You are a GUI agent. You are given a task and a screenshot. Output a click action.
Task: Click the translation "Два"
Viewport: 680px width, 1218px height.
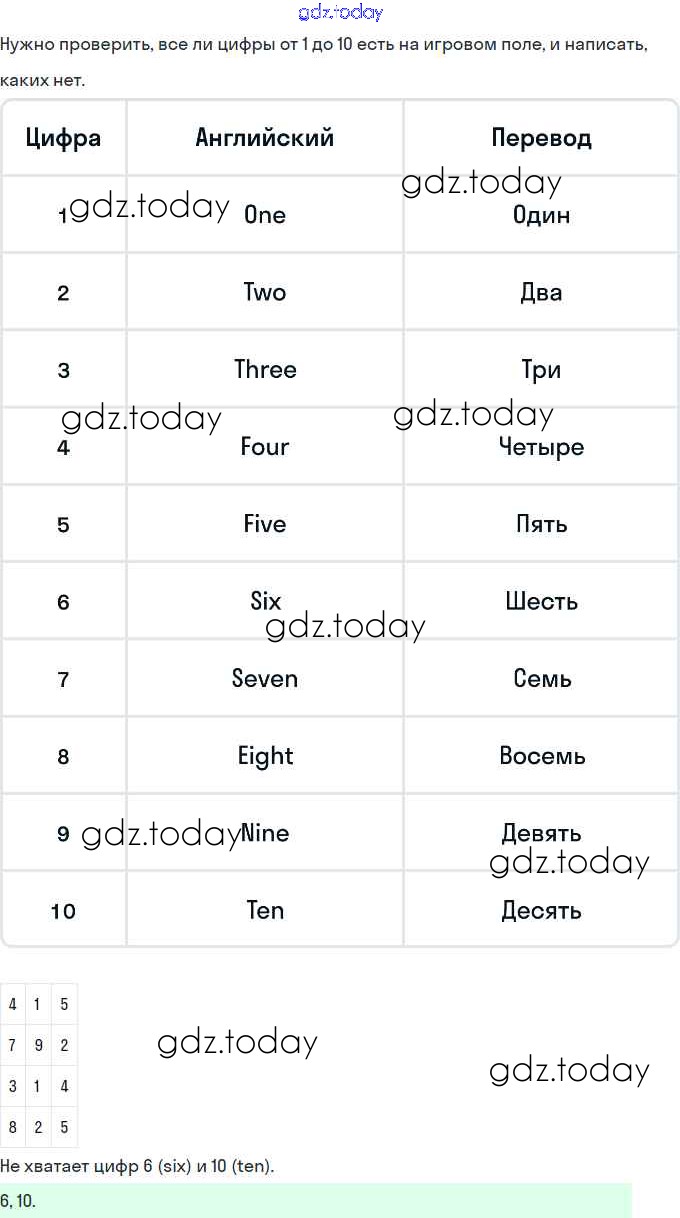click(x=541, y=292)
